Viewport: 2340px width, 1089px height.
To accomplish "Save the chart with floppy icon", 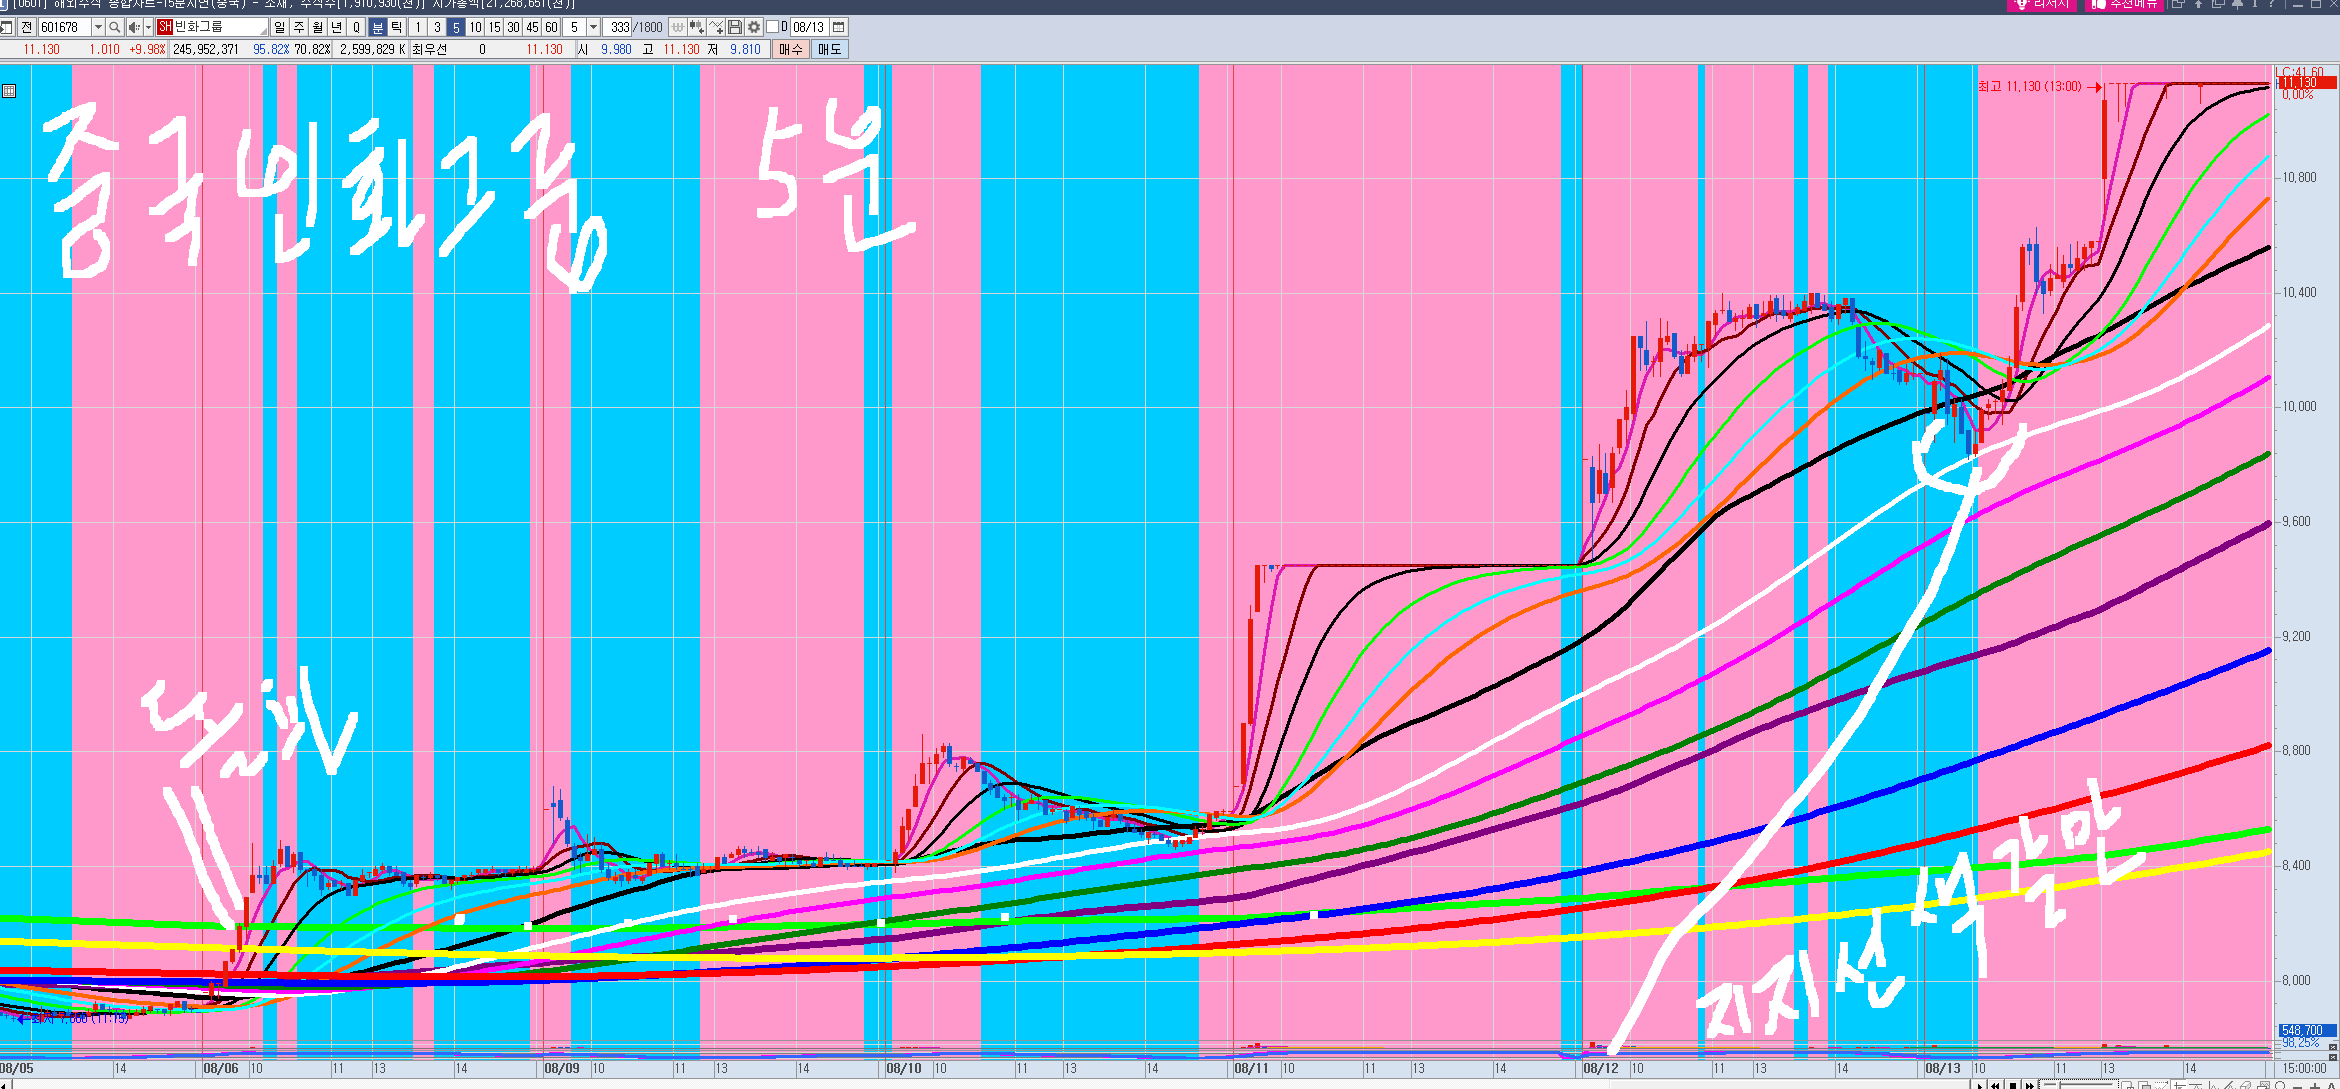I will tap(735, 27).
